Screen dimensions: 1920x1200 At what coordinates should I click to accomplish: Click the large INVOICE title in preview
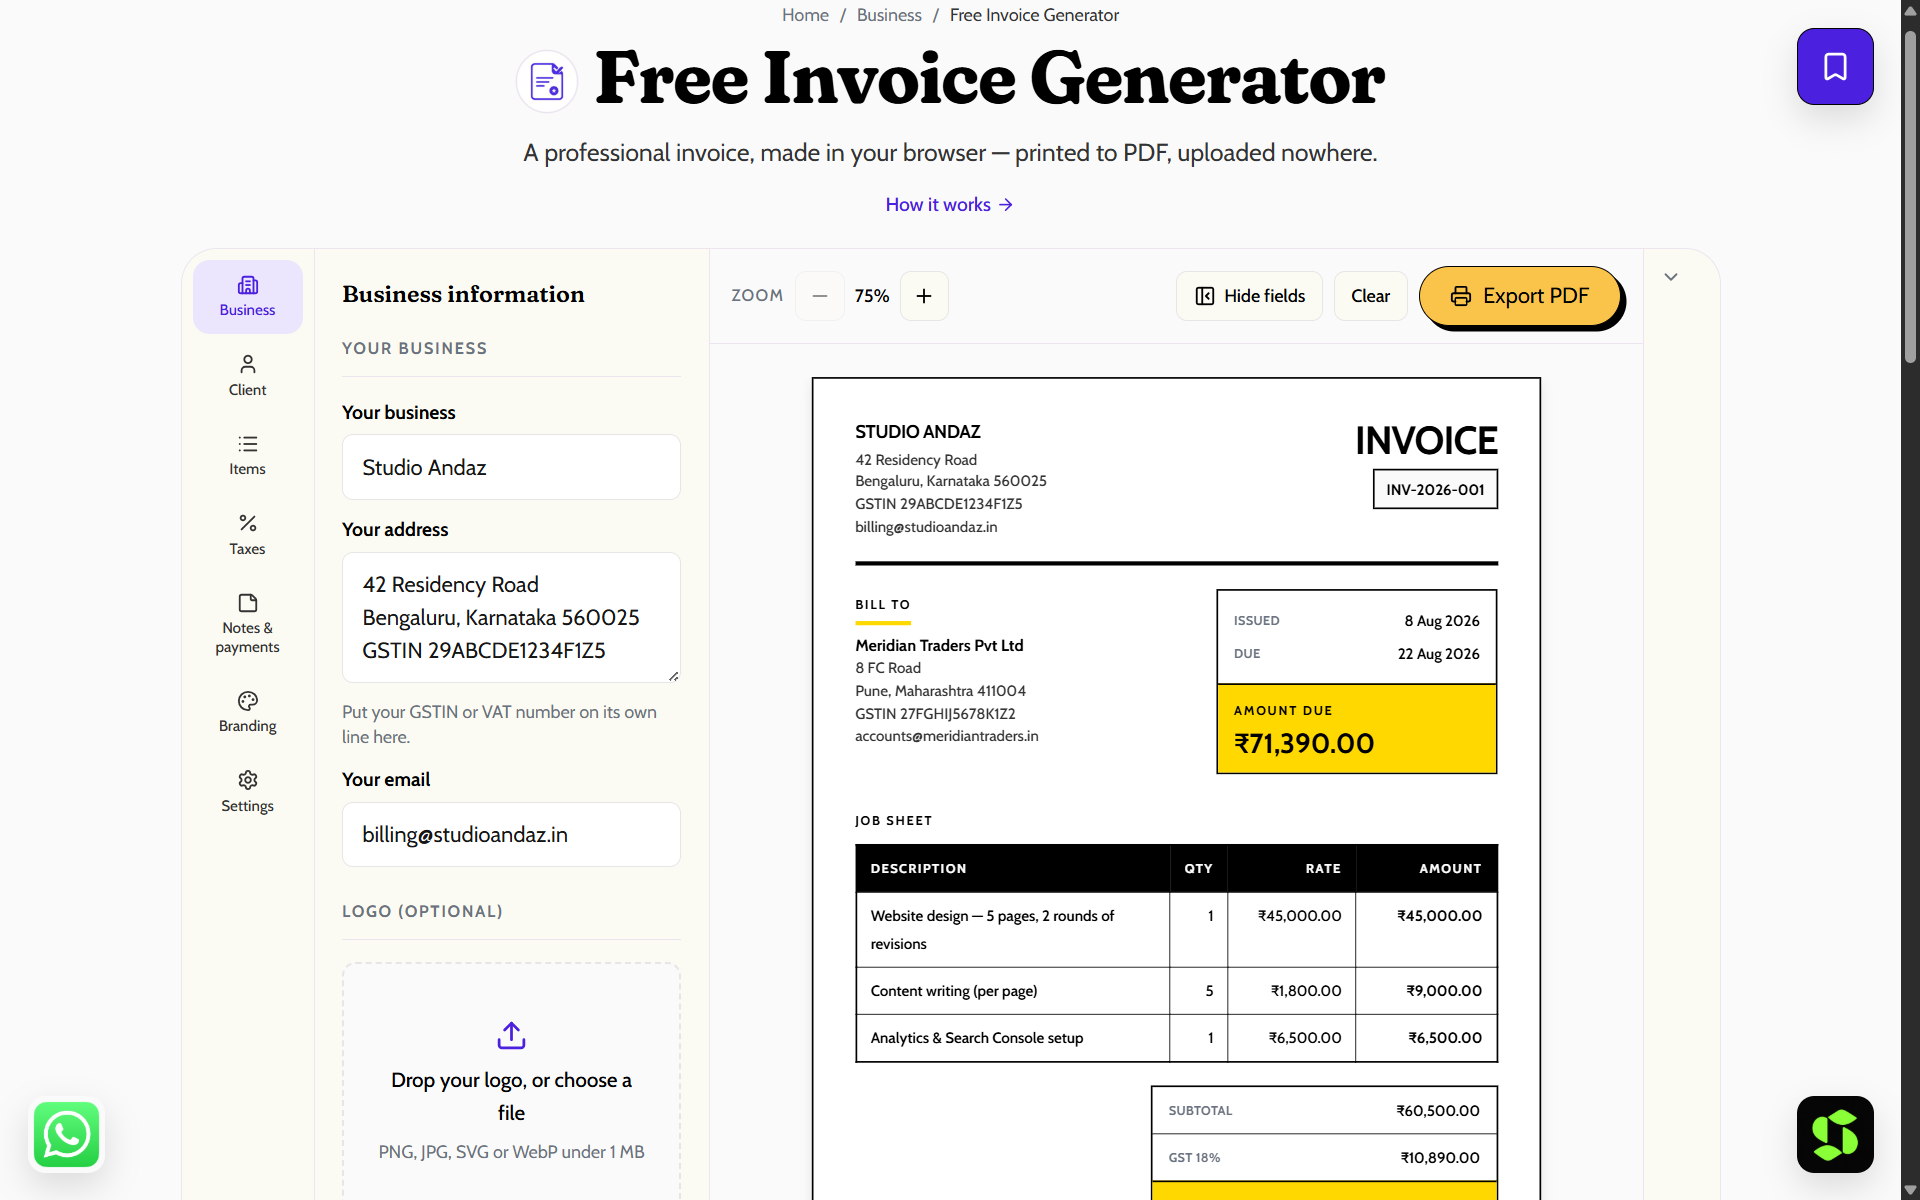tap(1426, 441)
